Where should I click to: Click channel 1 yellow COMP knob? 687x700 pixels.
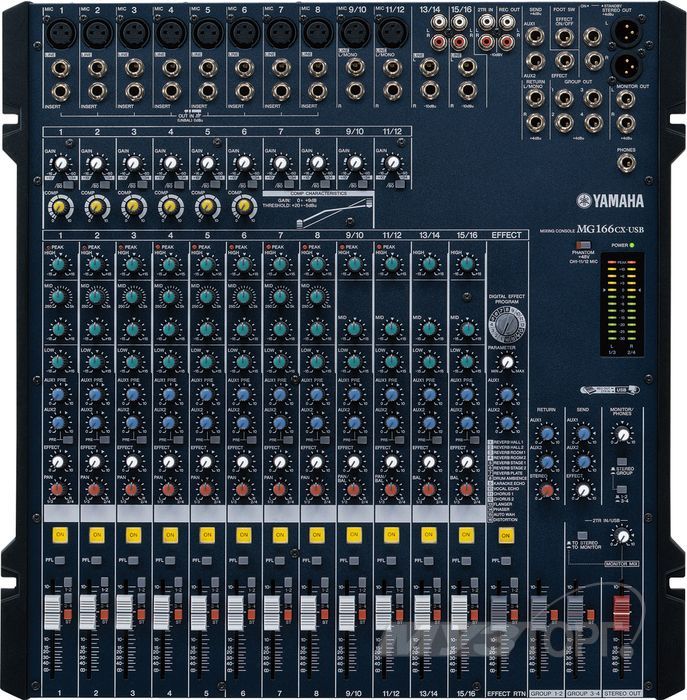pos(60,207)
